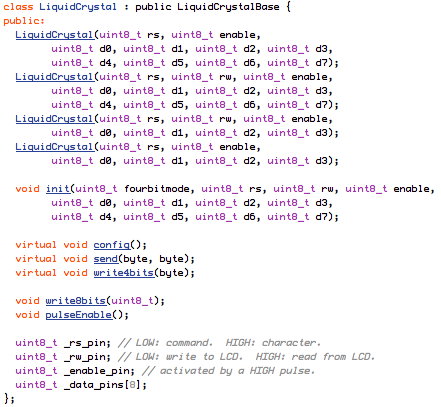Click the _rw_pin member declaration

(63, 357)
